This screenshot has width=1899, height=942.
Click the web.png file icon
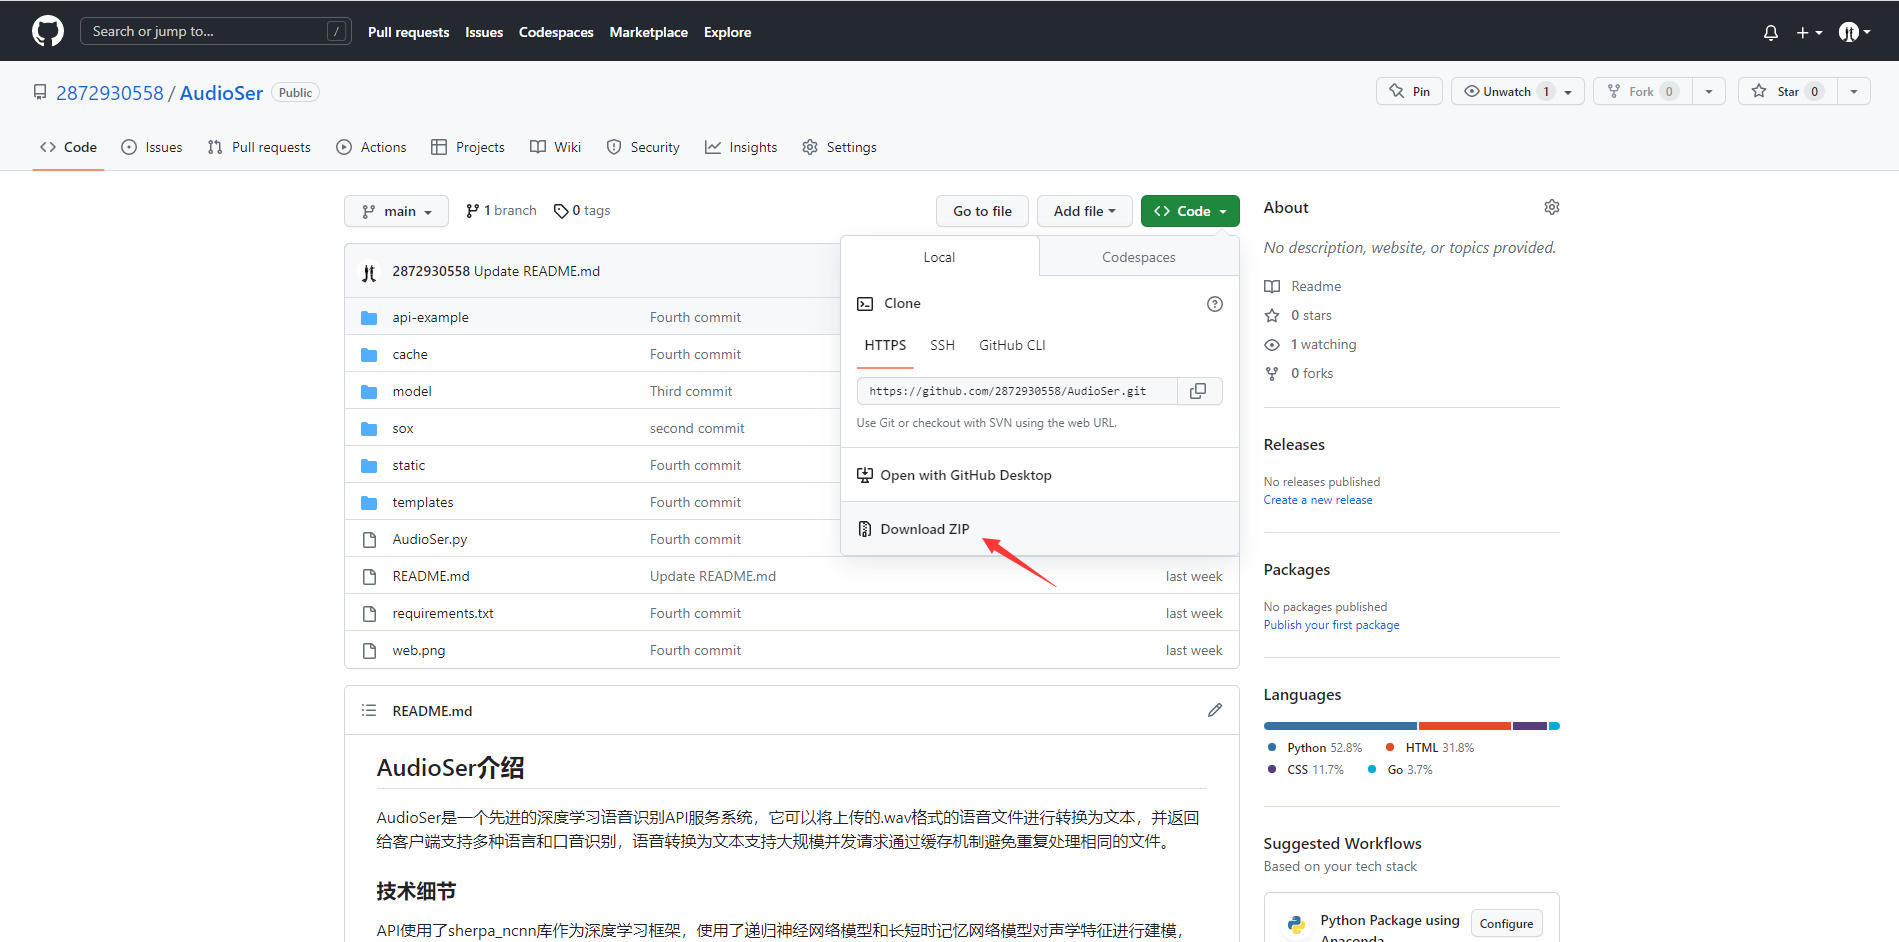[369, 651]
